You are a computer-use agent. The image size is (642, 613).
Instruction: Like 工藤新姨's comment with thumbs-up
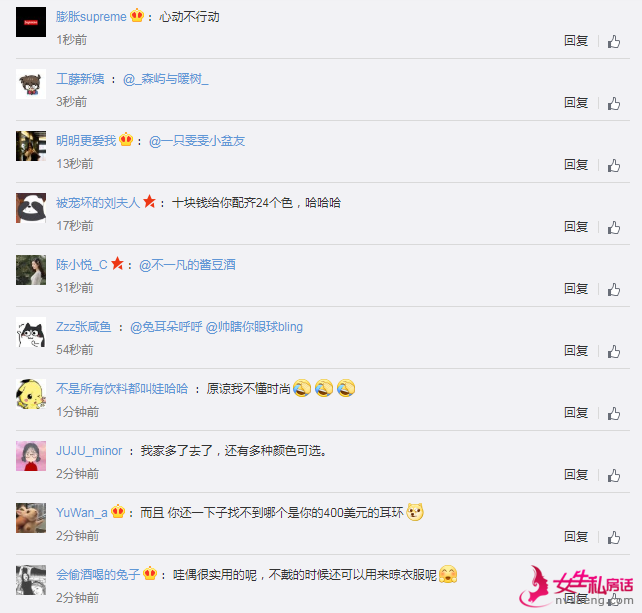tap(613, 103)
